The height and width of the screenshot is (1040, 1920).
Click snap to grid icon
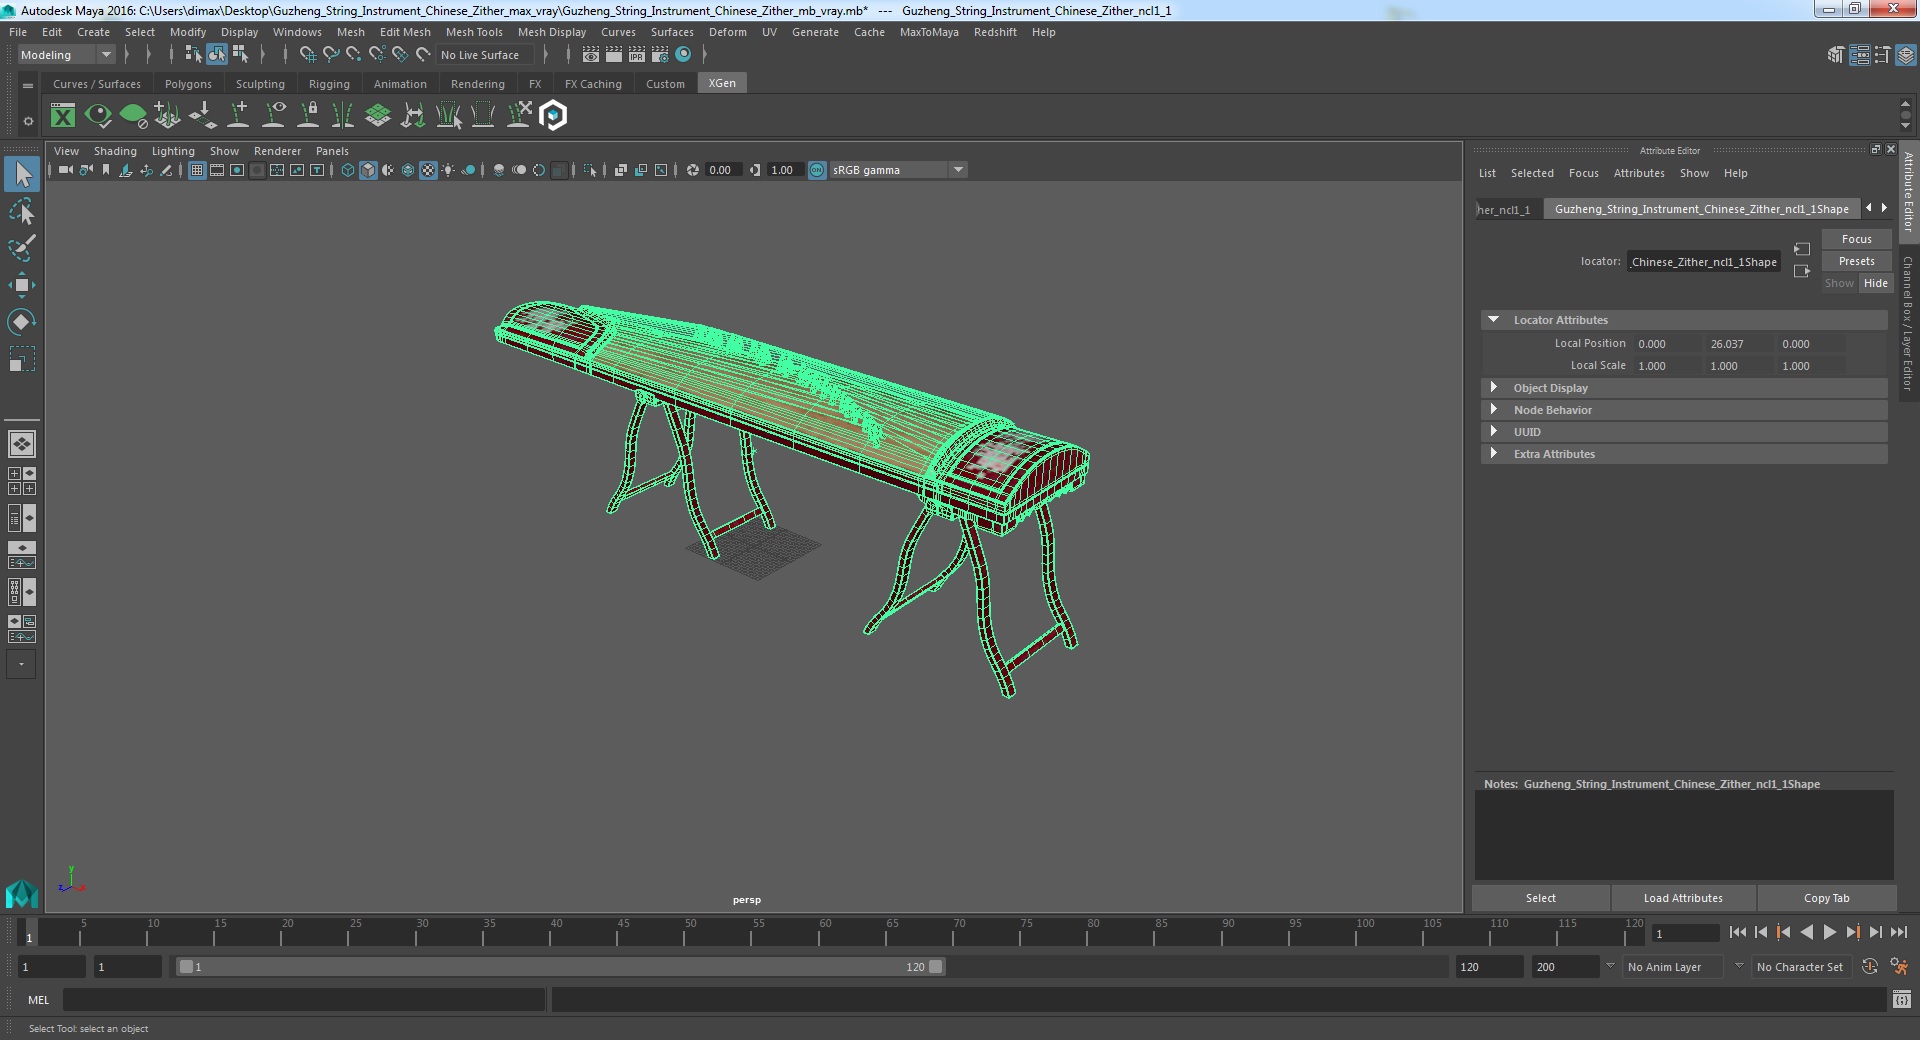[308, 55]
